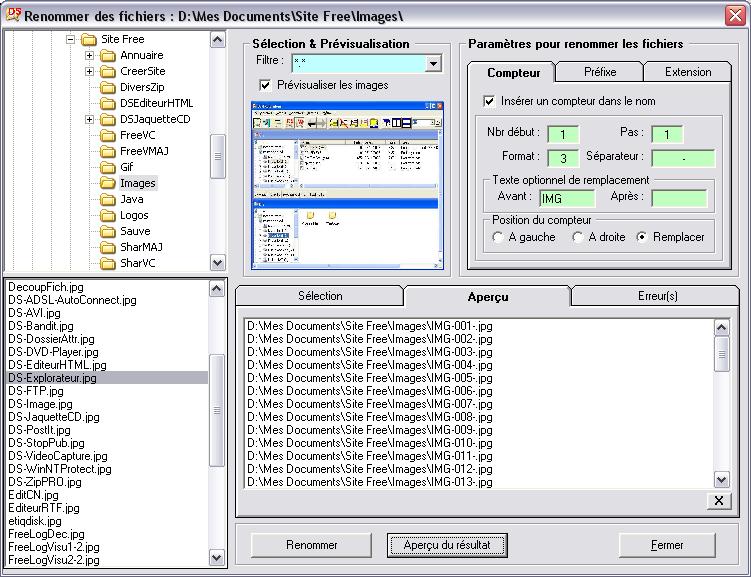Click the DS app icon in title bar
Screen dimensions: 751x577
click(12, 15)
